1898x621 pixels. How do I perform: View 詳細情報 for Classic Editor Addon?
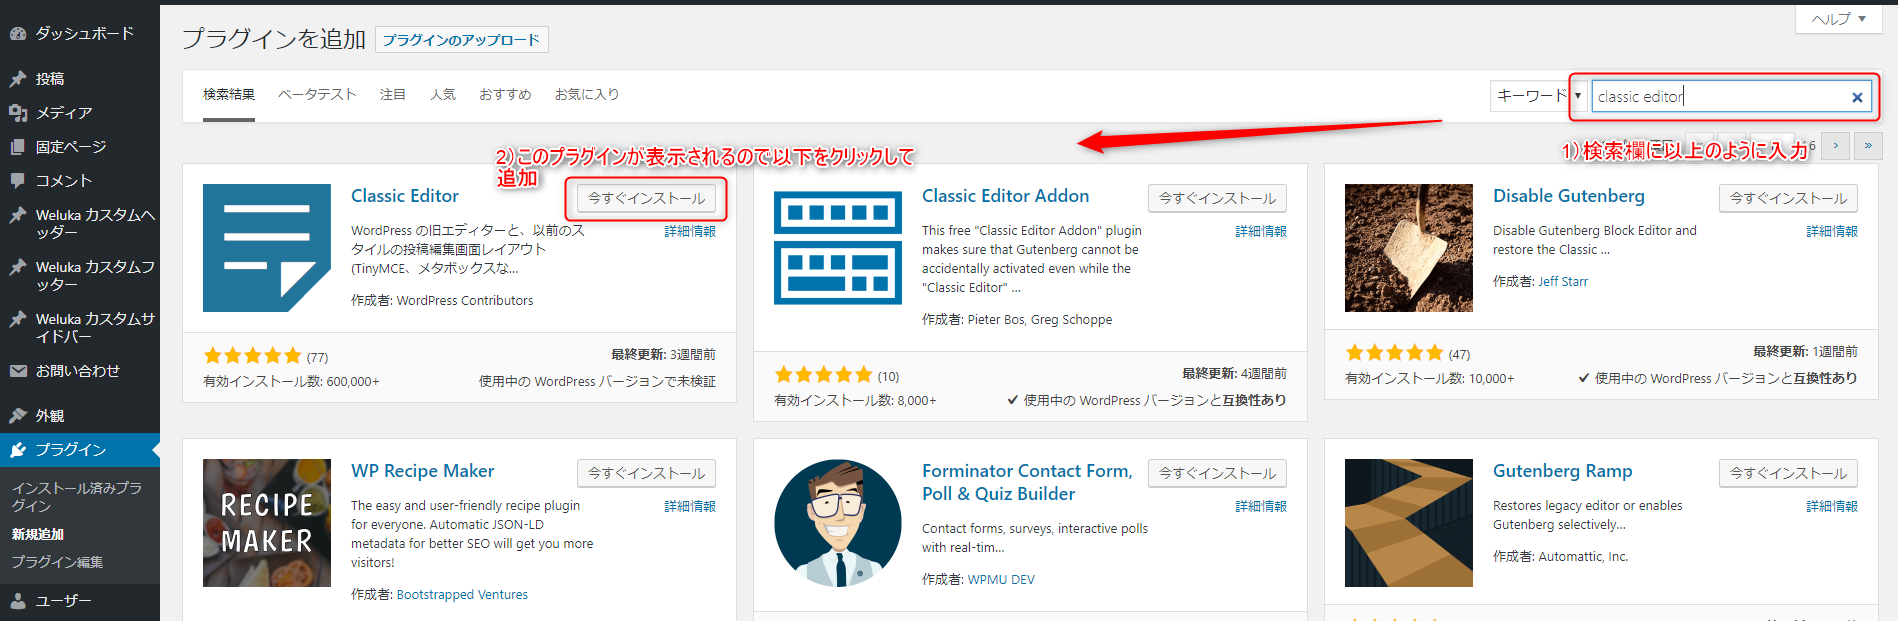[x=1261, y=231]
